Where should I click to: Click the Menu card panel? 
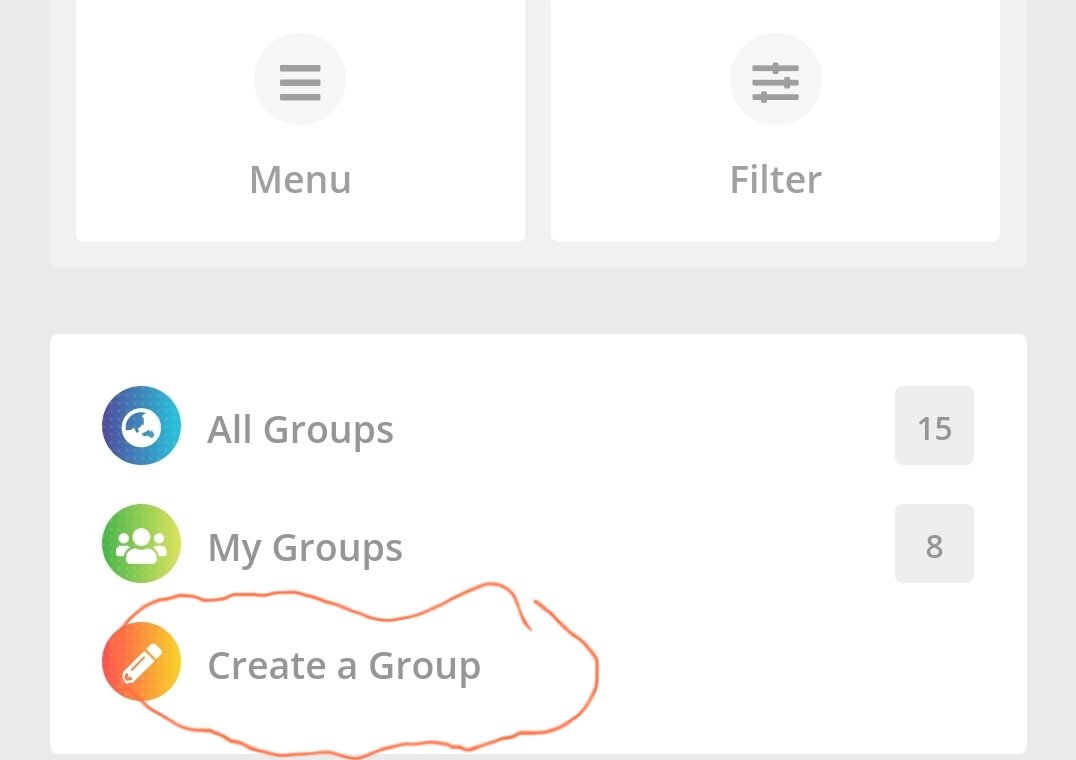300,121
